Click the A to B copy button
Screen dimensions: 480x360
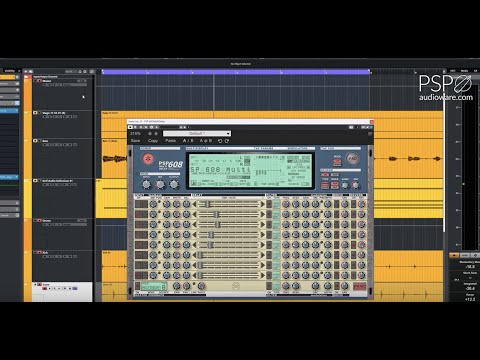pos(206,141)
